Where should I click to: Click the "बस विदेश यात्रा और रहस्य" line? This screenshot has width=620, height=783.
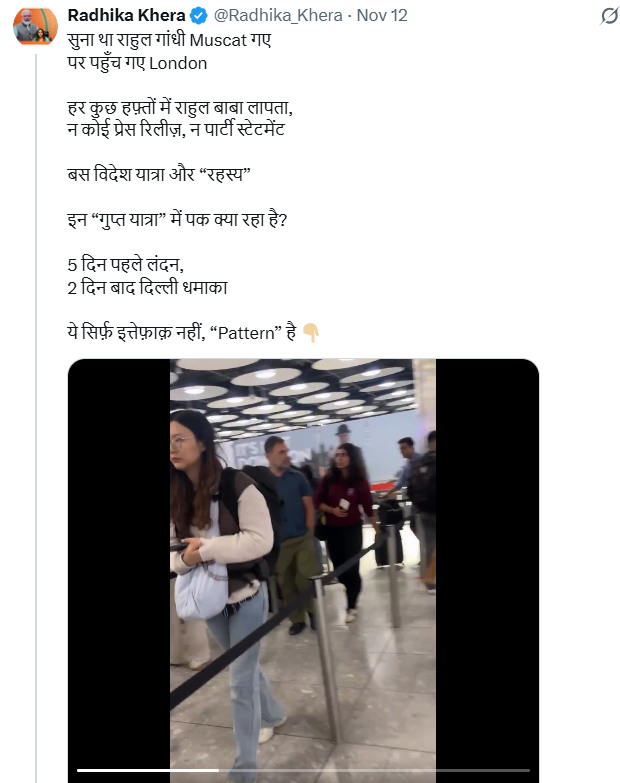coord(159,174)
